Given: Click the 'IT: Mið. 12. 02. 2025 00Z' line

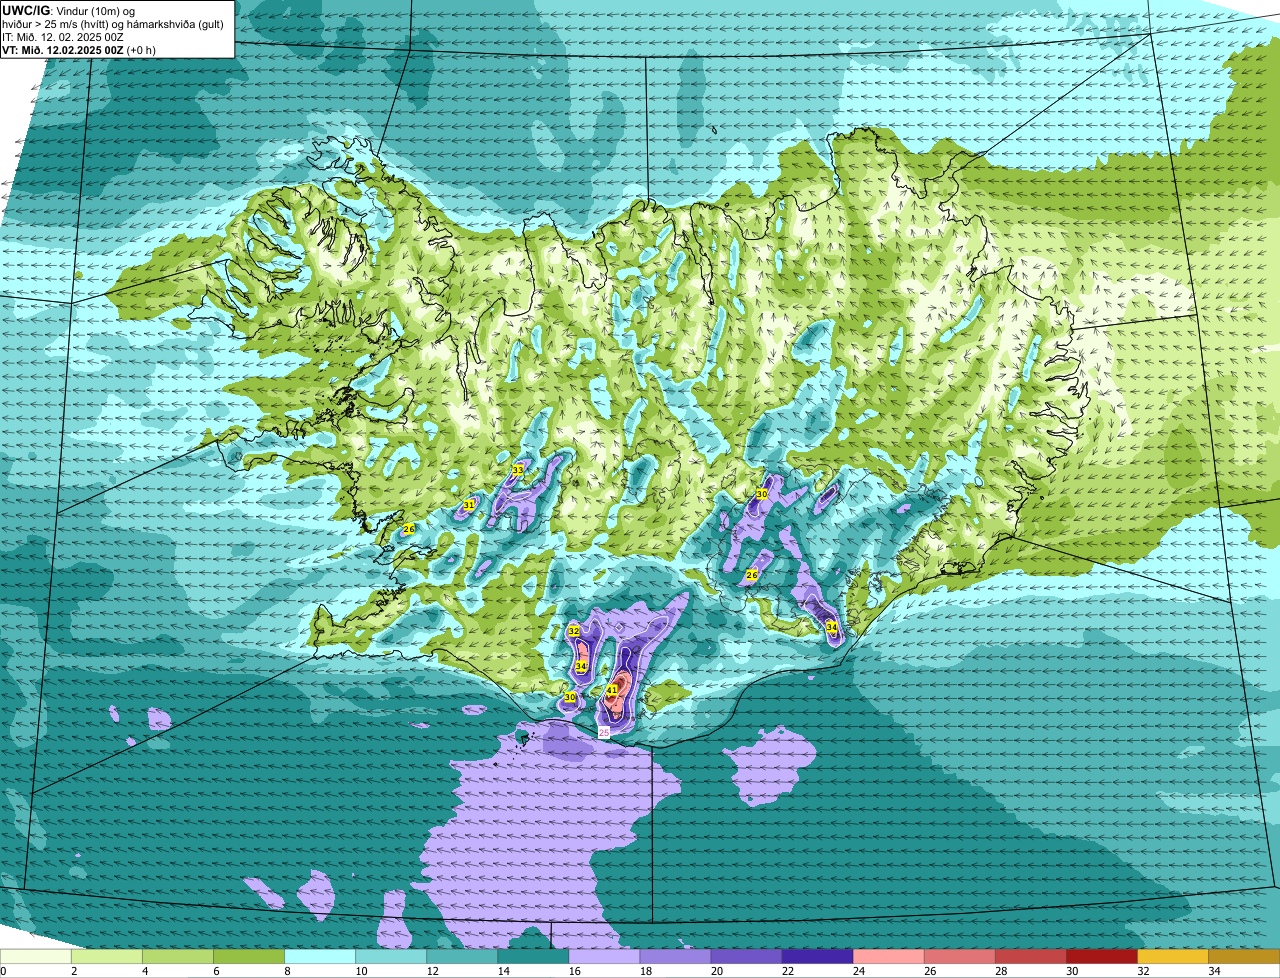Looking at the screenshot, I should click(62, 37).
